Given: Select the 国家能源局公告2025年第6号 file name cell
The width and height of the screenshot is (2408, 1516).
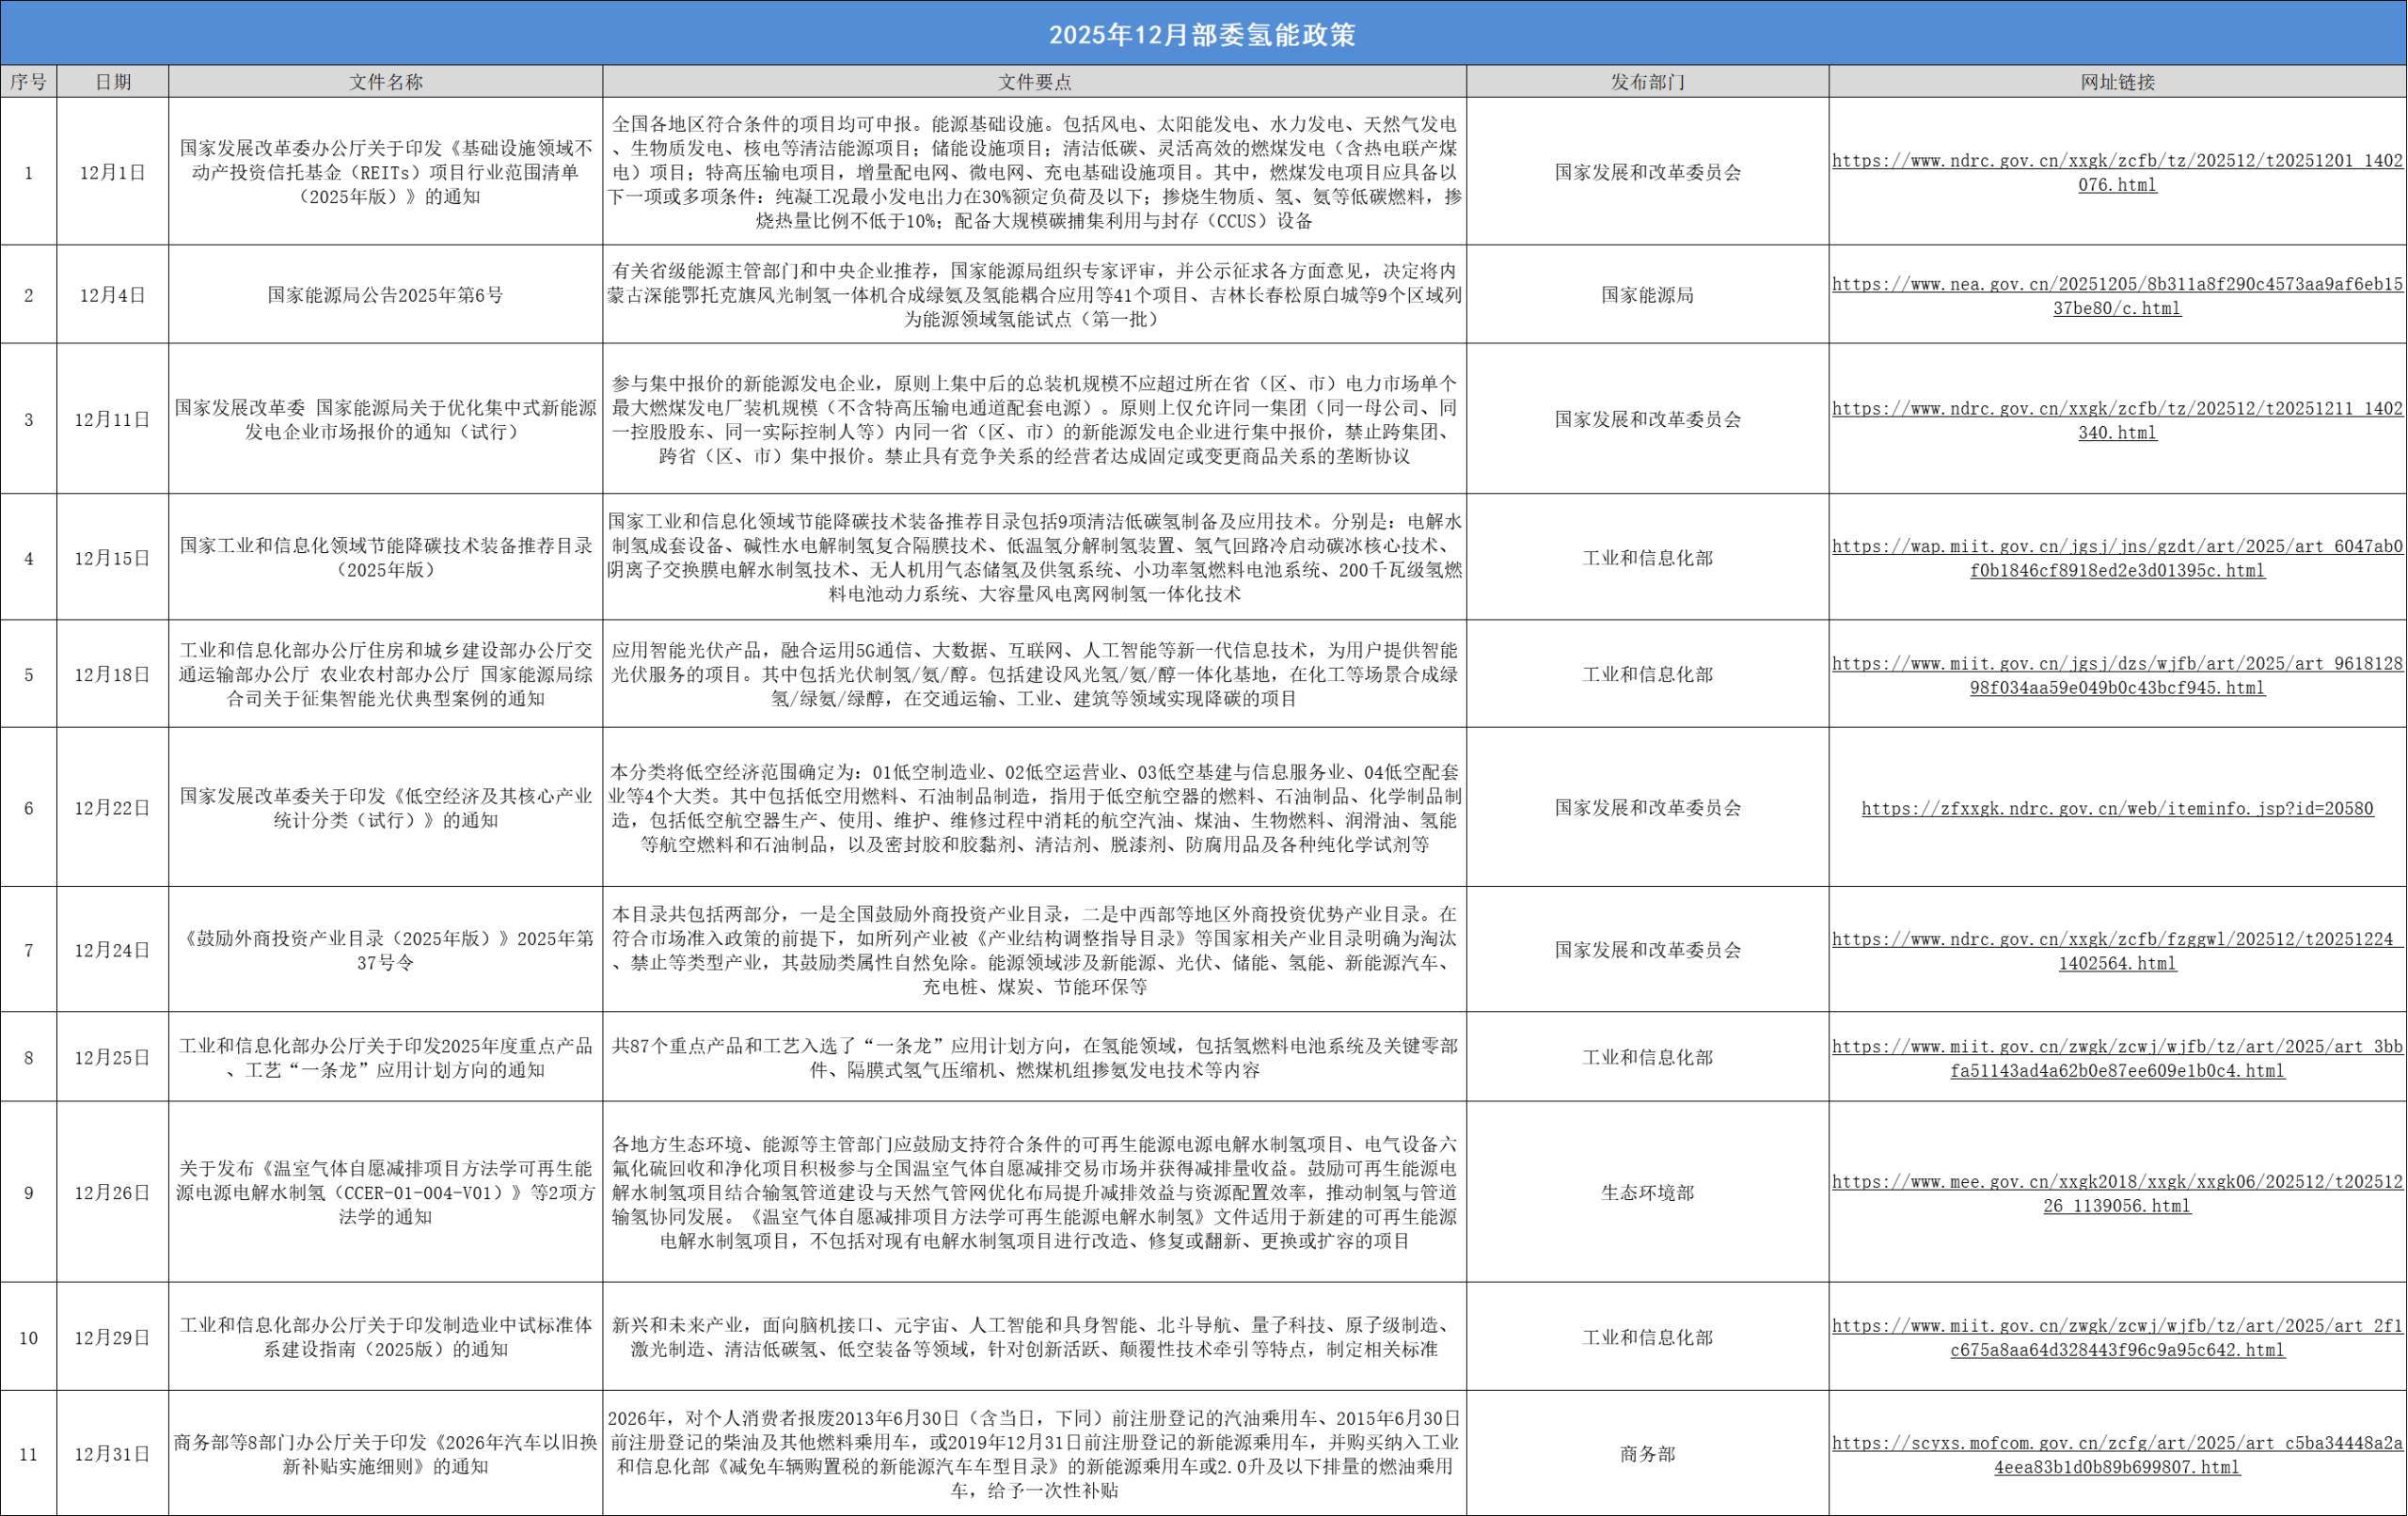Looking at the screenshot, I should (386, 295).
